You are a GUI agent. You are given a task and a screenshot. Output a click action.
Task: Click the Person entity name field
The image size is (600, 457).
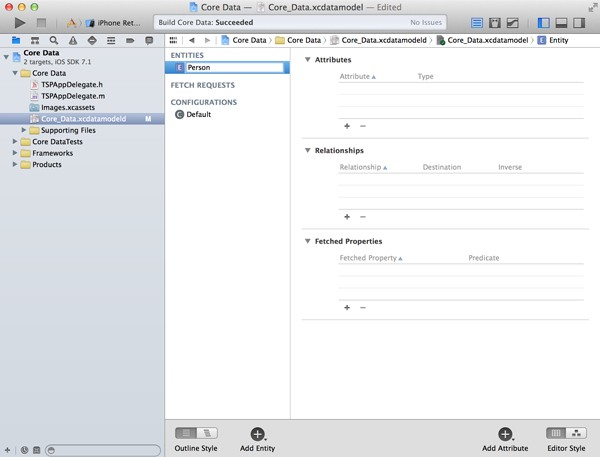(x=235, y=68)
